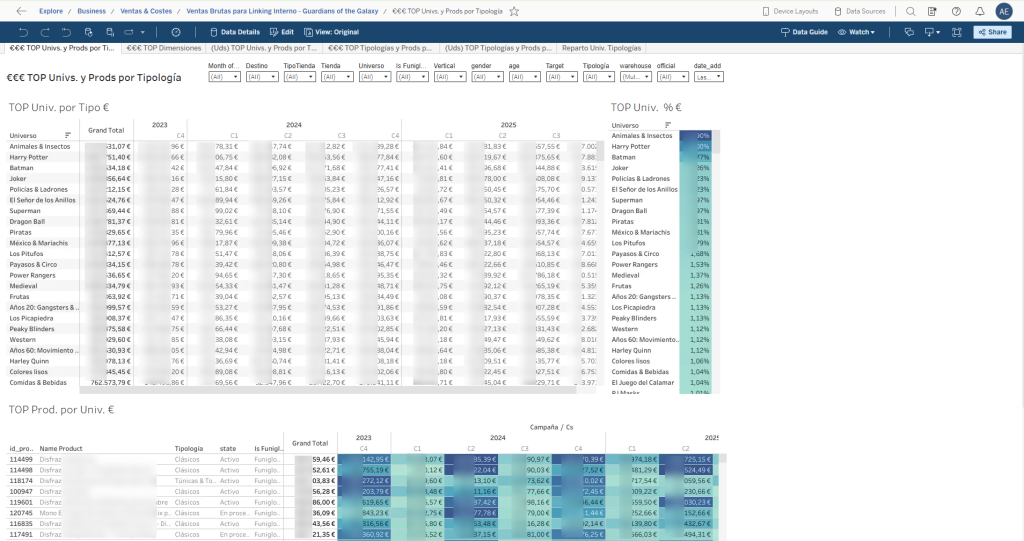Open notifications bell icon
The image size is (1024, 541).
point(980,11)
